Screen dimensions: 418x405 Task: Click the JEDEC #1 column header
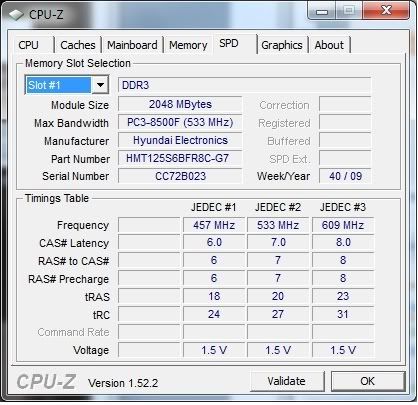point(214,207)
